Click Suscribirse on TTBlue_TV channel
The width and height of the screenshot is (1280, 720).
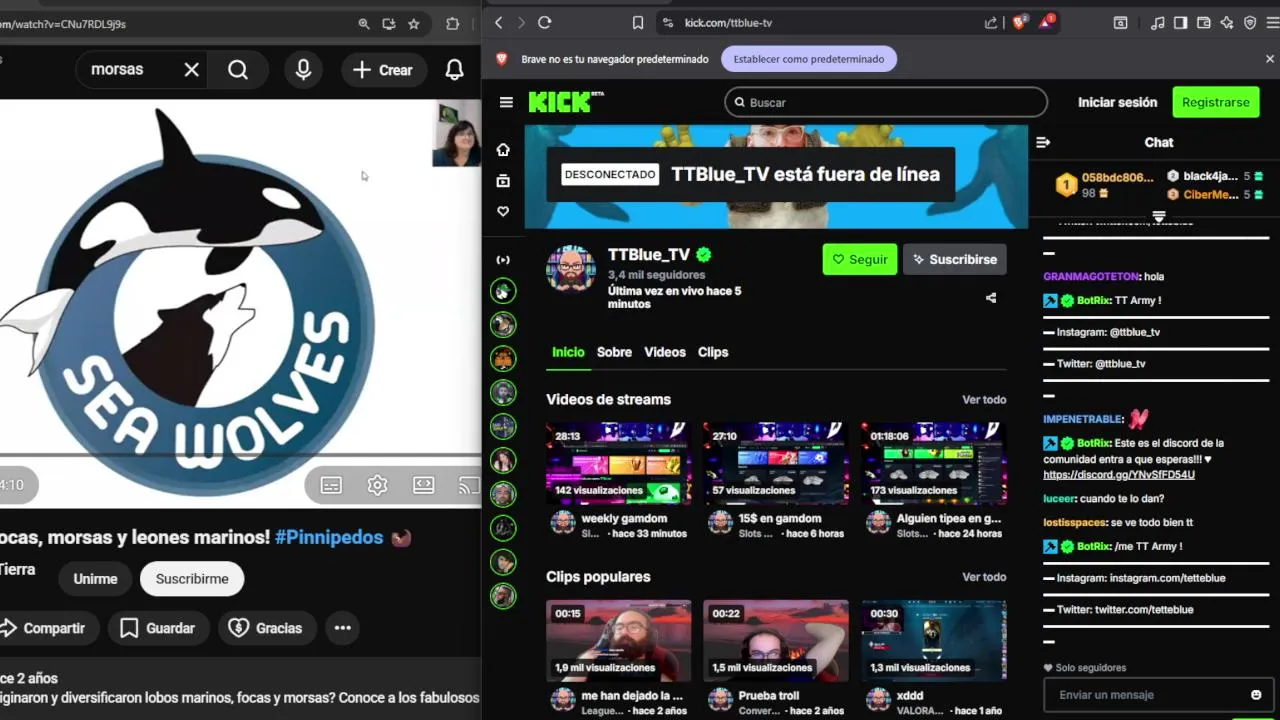(x=955, y=259)
